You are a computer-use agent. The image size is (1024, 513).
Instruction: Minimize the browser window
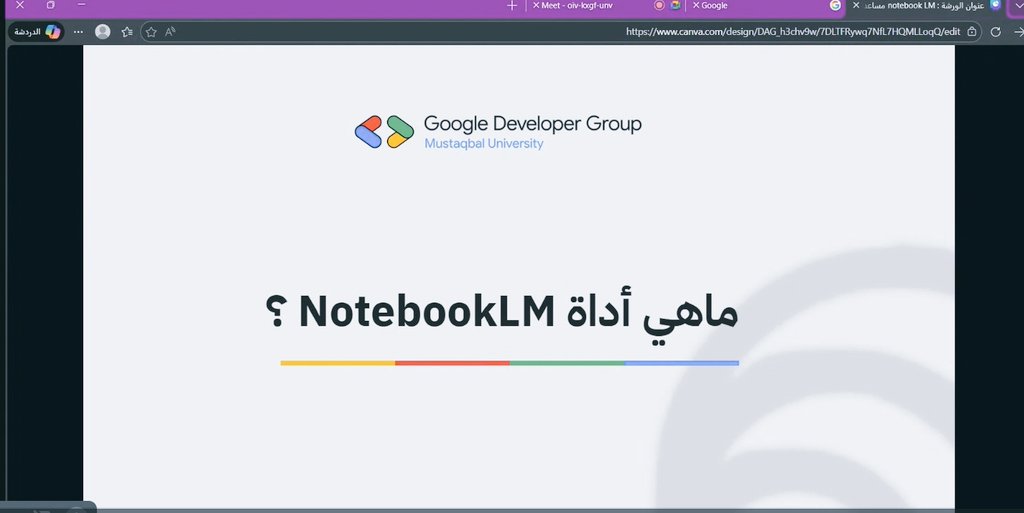pyautogui.click(x=81, y=5)
